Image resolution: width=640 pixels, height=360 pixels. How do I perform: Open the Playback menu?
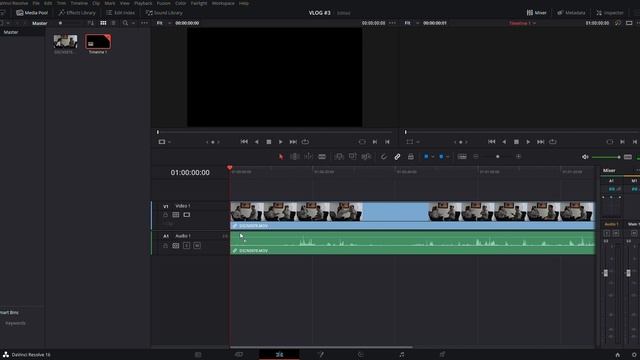point(143,3)
